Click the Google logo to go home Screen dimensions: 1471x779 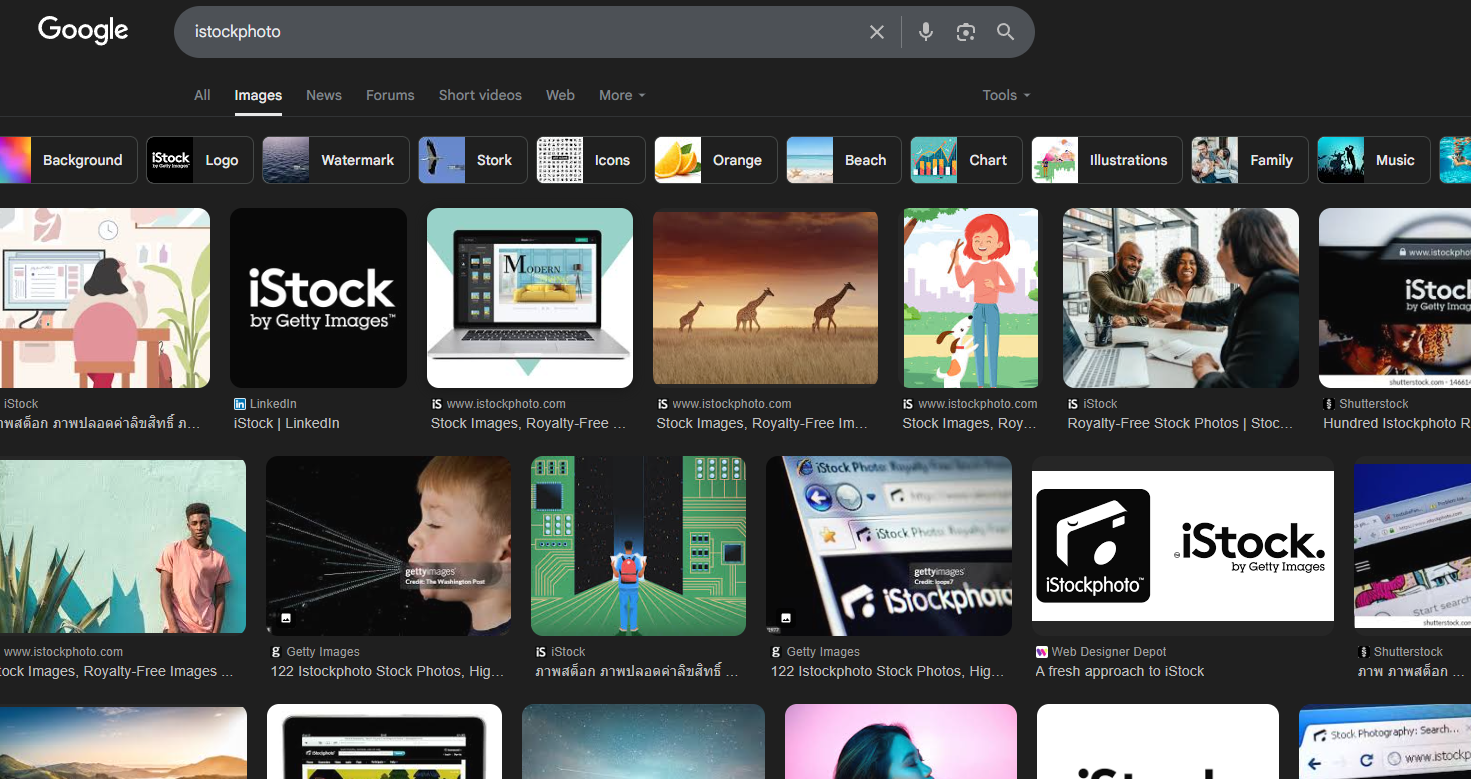pos(82,30)
